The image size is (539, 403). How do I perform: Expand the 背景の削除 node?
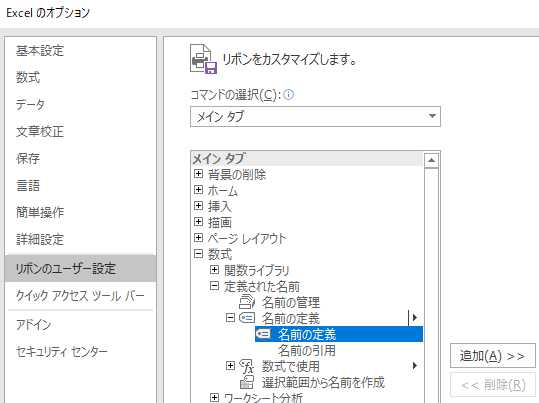[198, 174]
